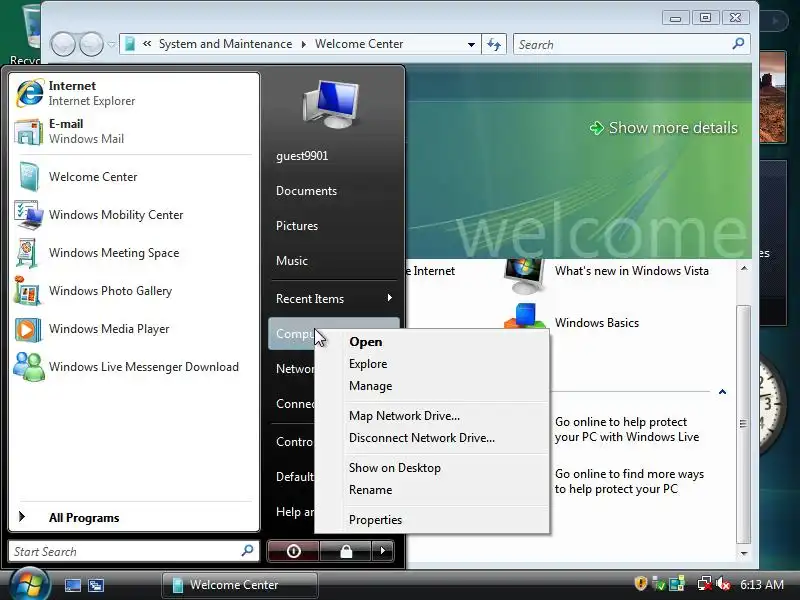Choose Explore in context menu

[x=432, y=364]
